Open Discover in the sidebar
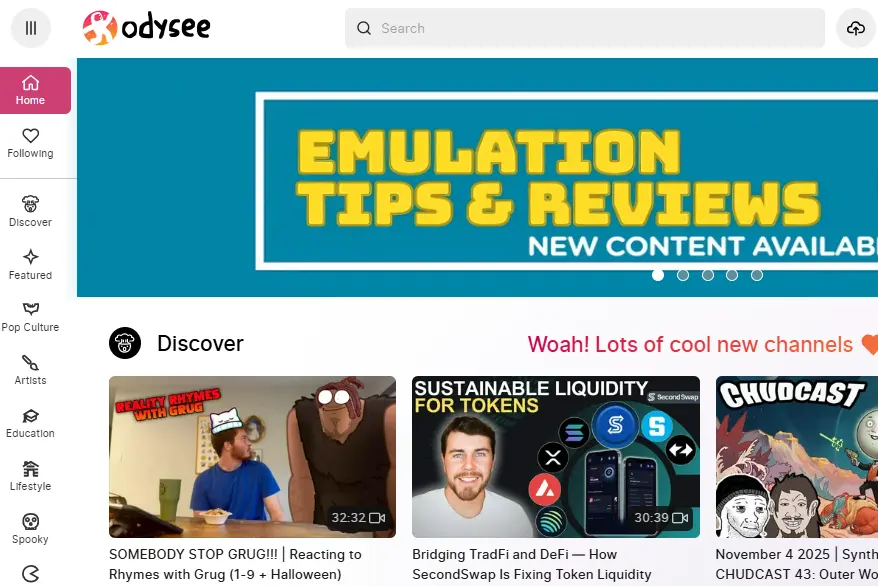Viewport: 878px width, 586px height. tap(30, 212)
